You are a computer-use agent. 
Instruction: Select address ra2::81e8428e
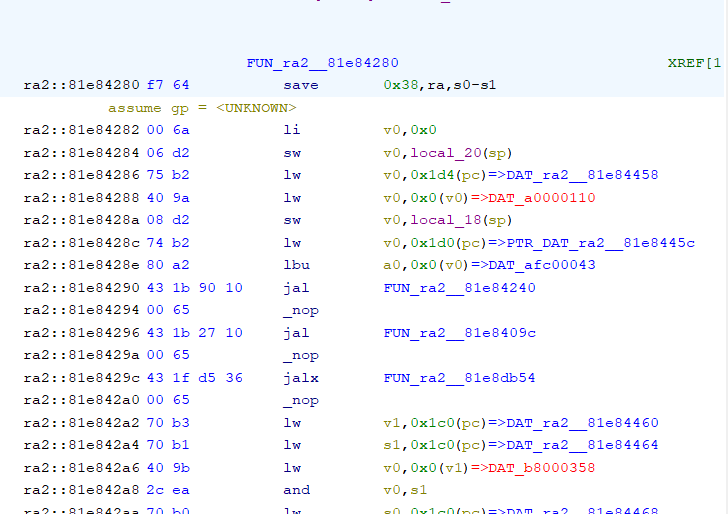(x=81, y=265)
